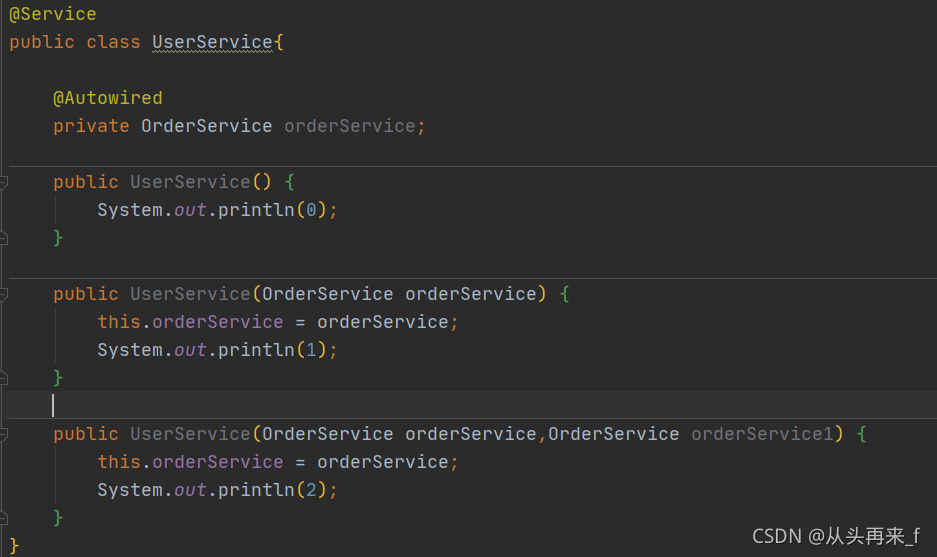Click the @Service annotation
The width and height of the screenshot is (937, 557).
point(53,14)
